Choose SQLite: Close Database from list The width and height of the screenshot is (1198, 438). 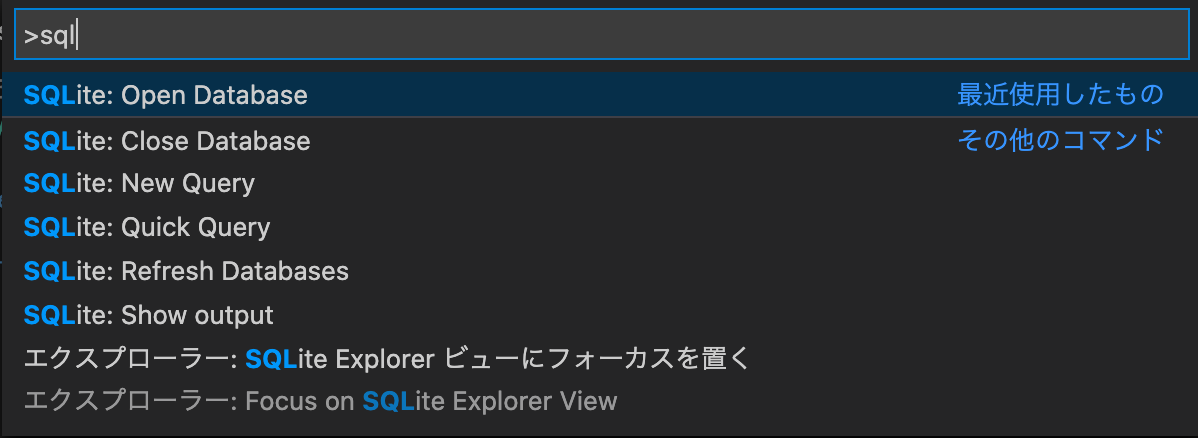point(599,141)
